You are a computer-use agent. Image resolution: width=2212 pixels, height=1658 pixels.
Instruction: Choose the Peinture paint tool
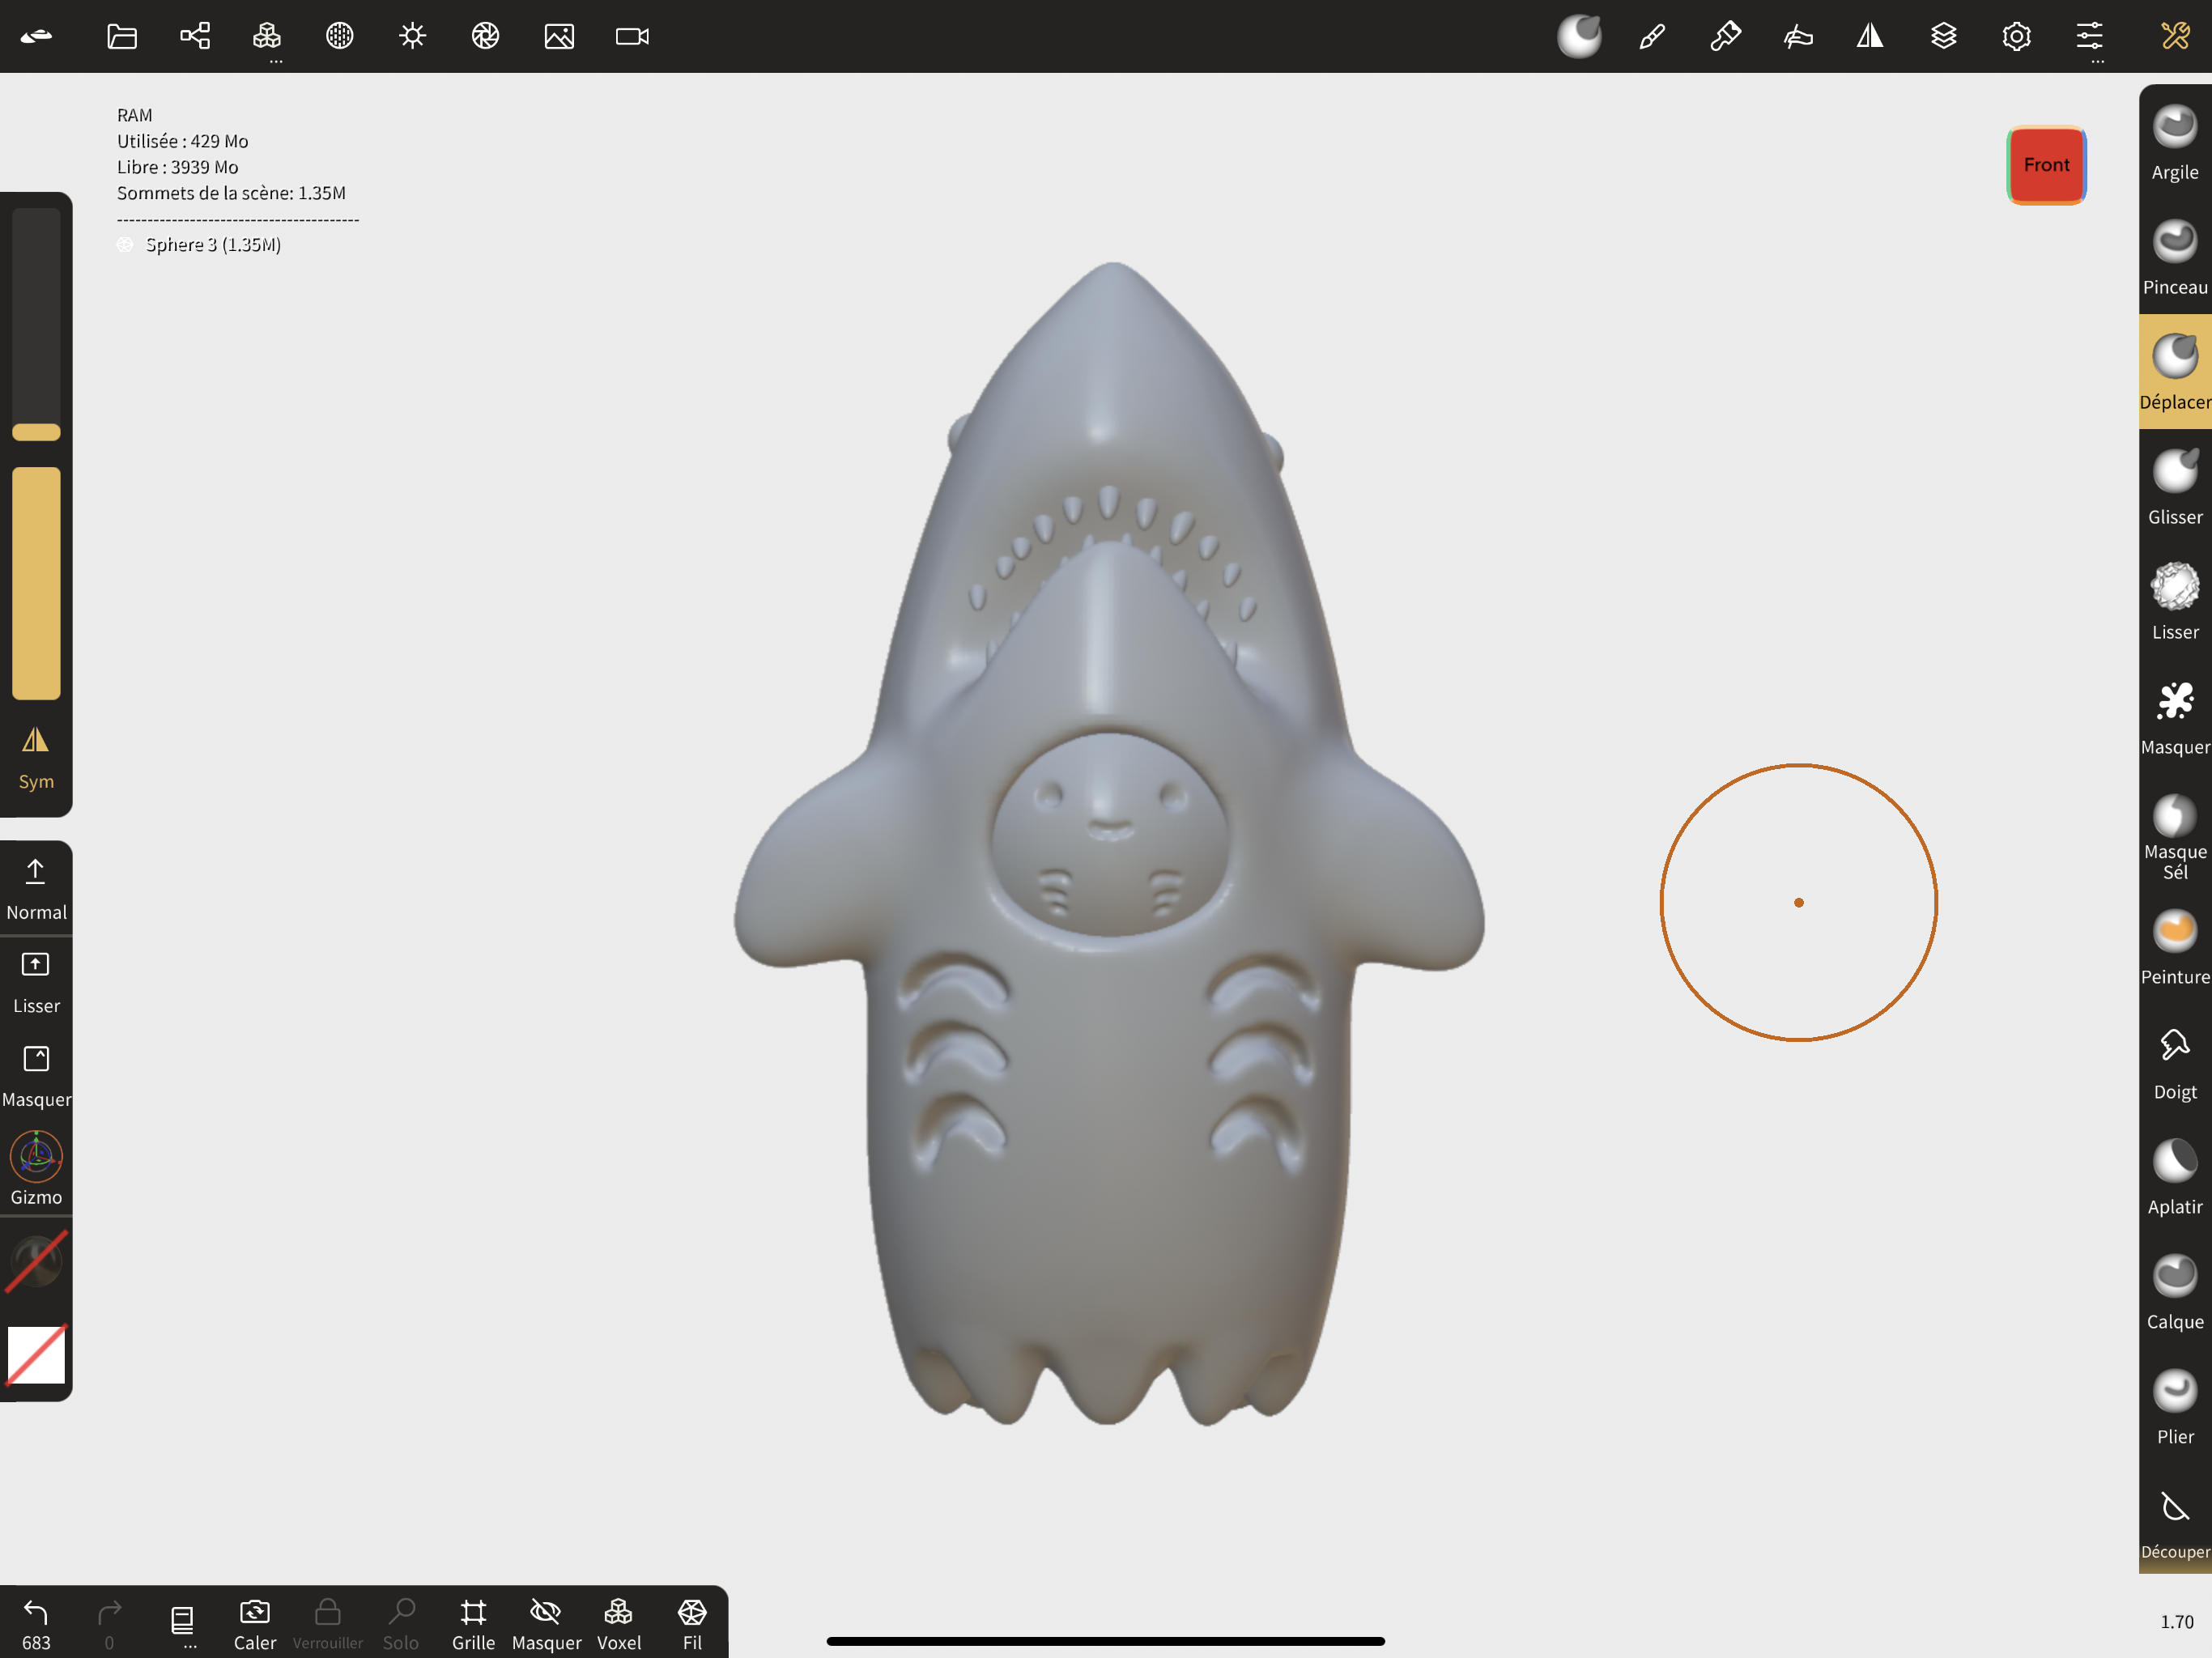point(2174,948)
